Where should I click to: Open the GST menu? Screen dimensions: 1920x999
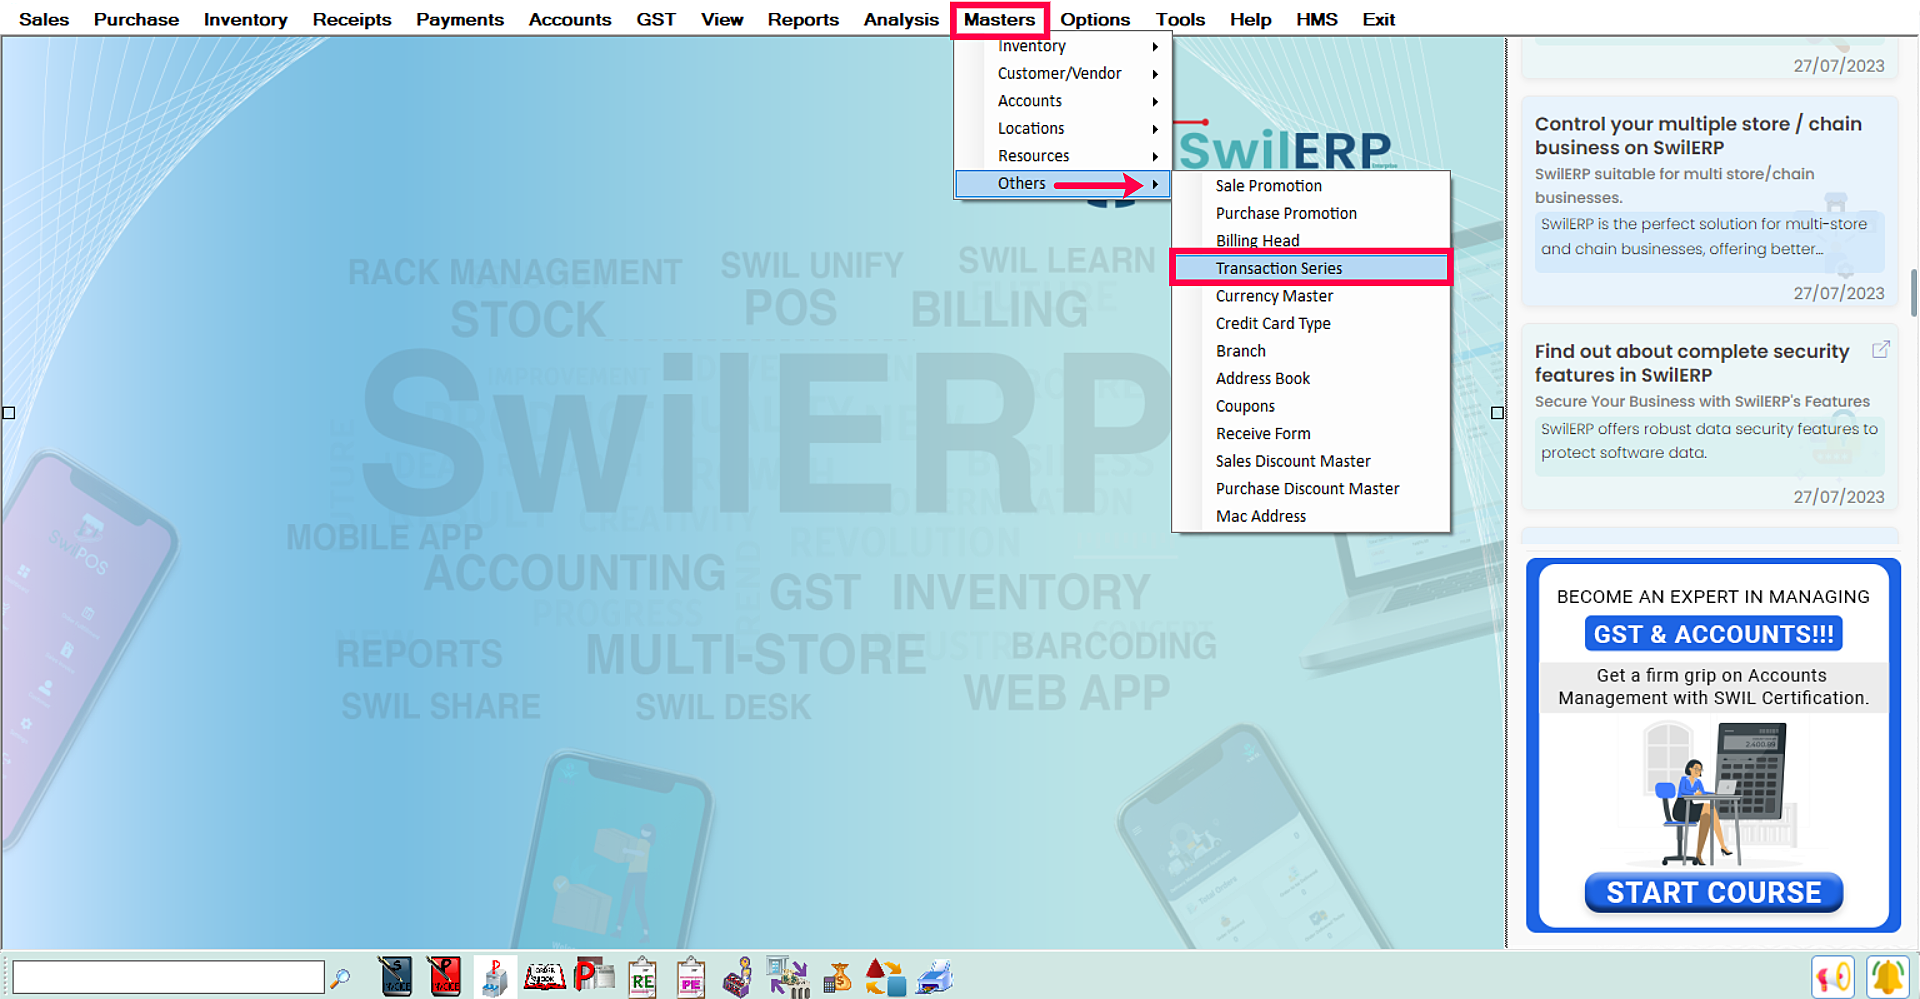[656, 19]
